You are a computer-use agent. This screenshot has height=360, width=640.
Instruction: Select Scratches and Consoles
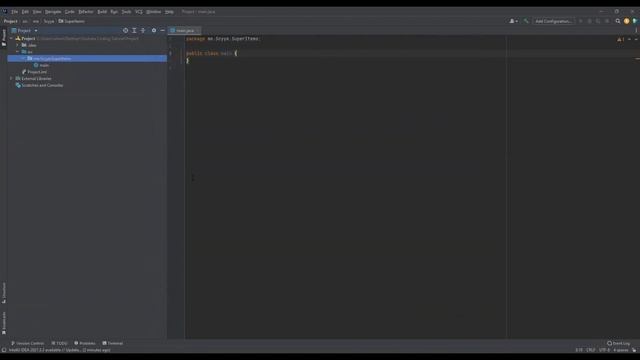[42, 85]
